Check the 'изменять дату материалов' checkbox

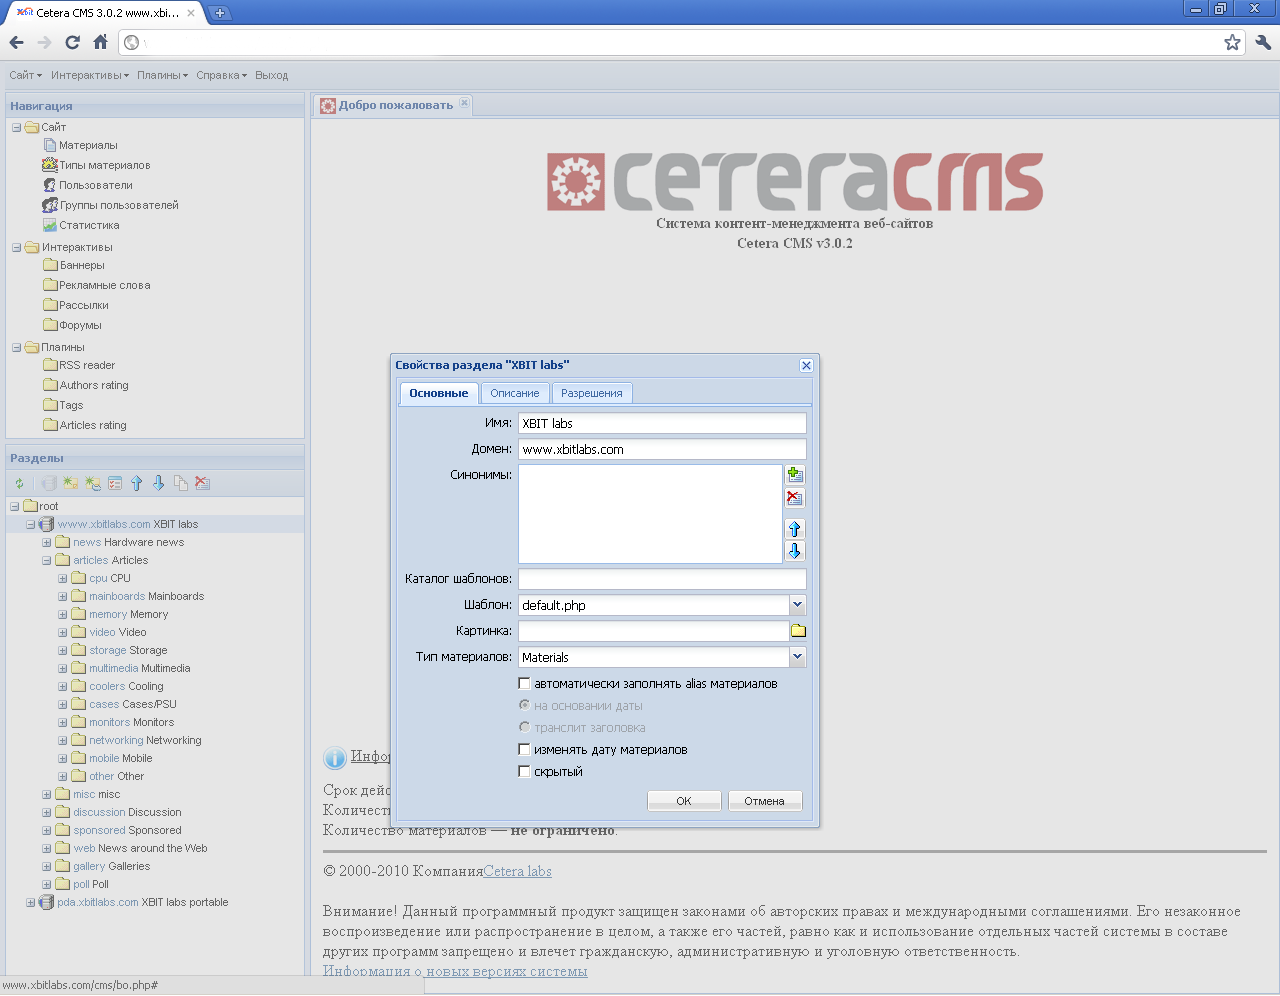[524, 750]
